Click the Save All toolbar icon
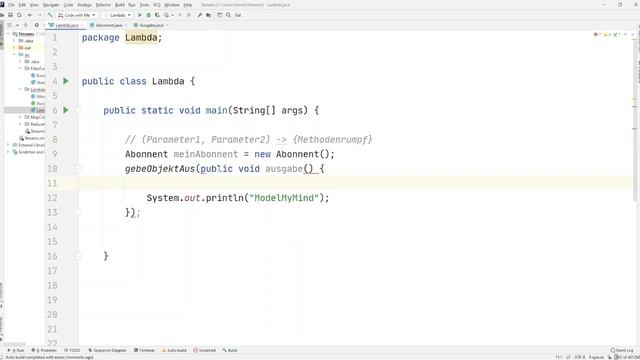This screenshot has width=640, height=360. pyautogui.click(x=10, y=15)
